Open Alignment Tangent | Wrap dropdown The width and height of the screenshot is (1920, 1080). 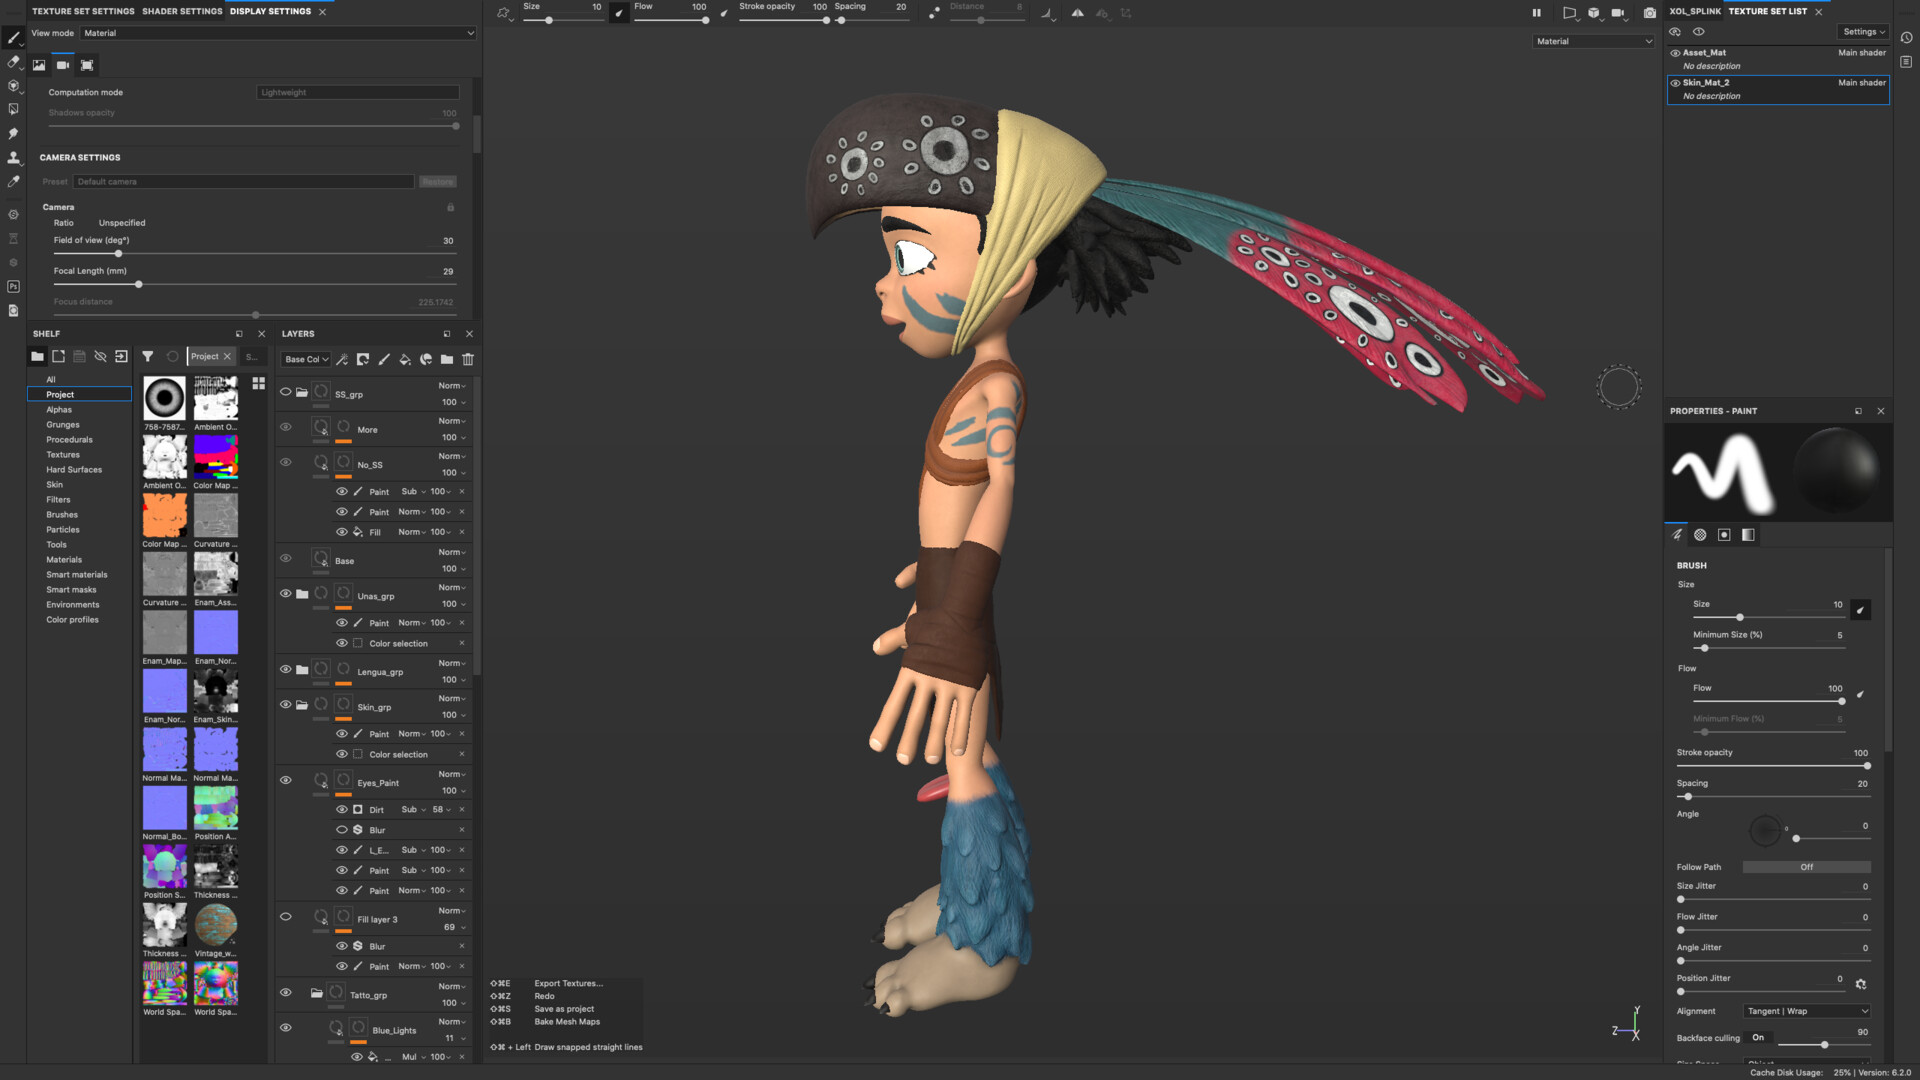point(1807,1011)
